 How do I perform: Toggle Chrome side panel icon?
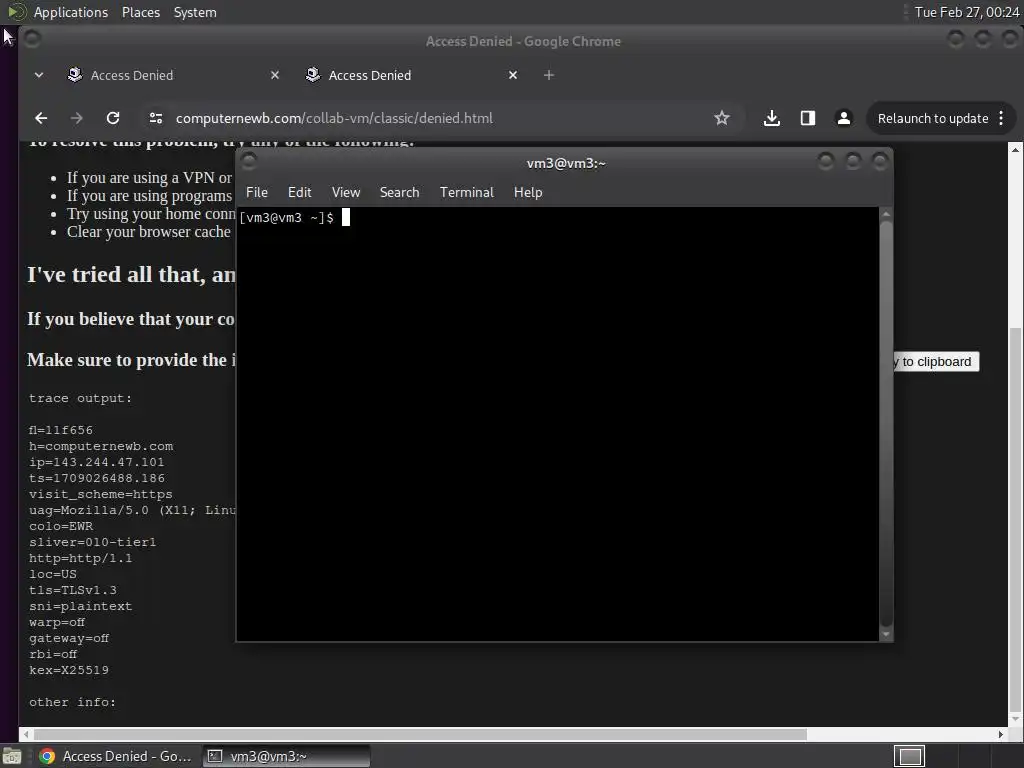[x=808, y=118]
